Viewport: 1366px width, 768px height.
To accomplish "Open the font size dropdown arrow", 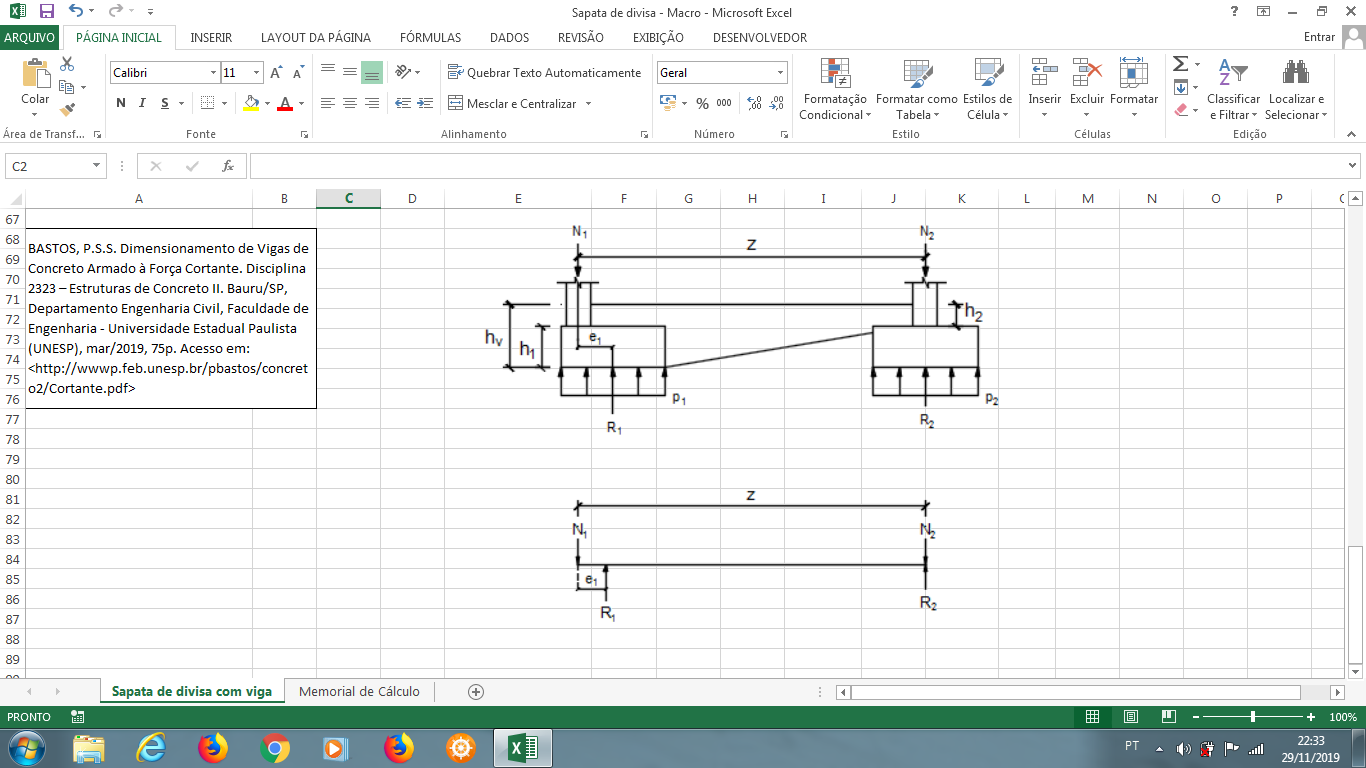I will click(x=257, y=73).
